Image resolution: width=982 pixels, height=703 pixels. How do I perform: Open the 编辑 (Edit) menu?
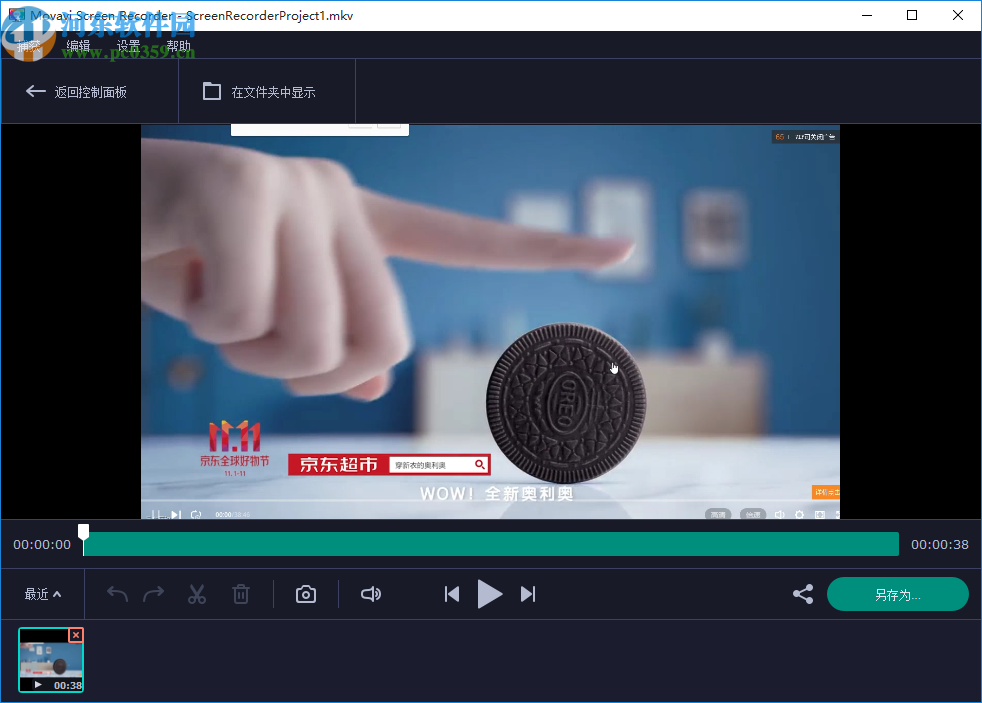pyautogui.click(x=77, y=45)
